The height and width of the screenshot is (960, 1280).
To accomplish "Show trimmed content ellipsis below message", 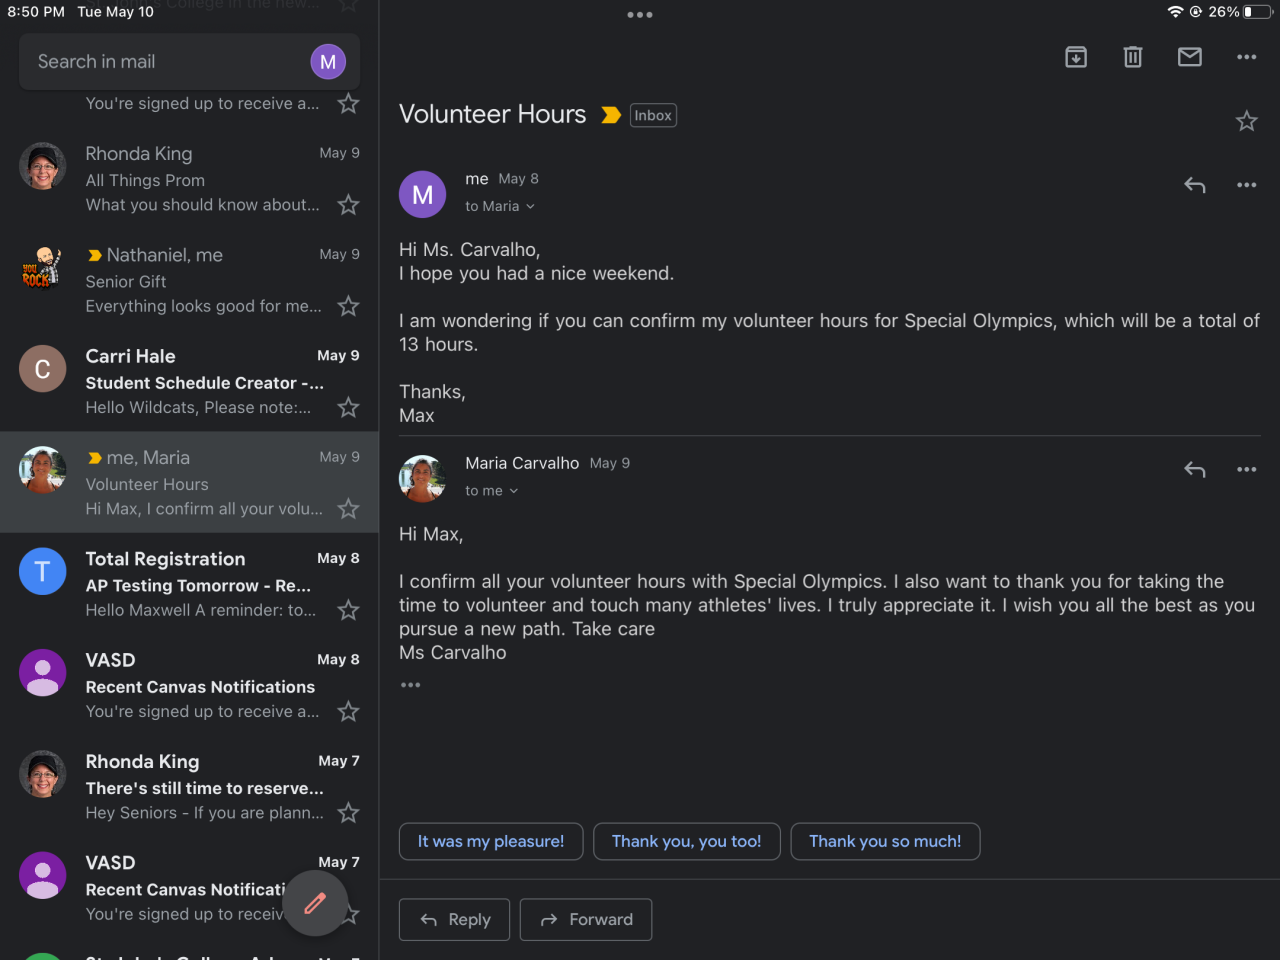I will [410, 685].
